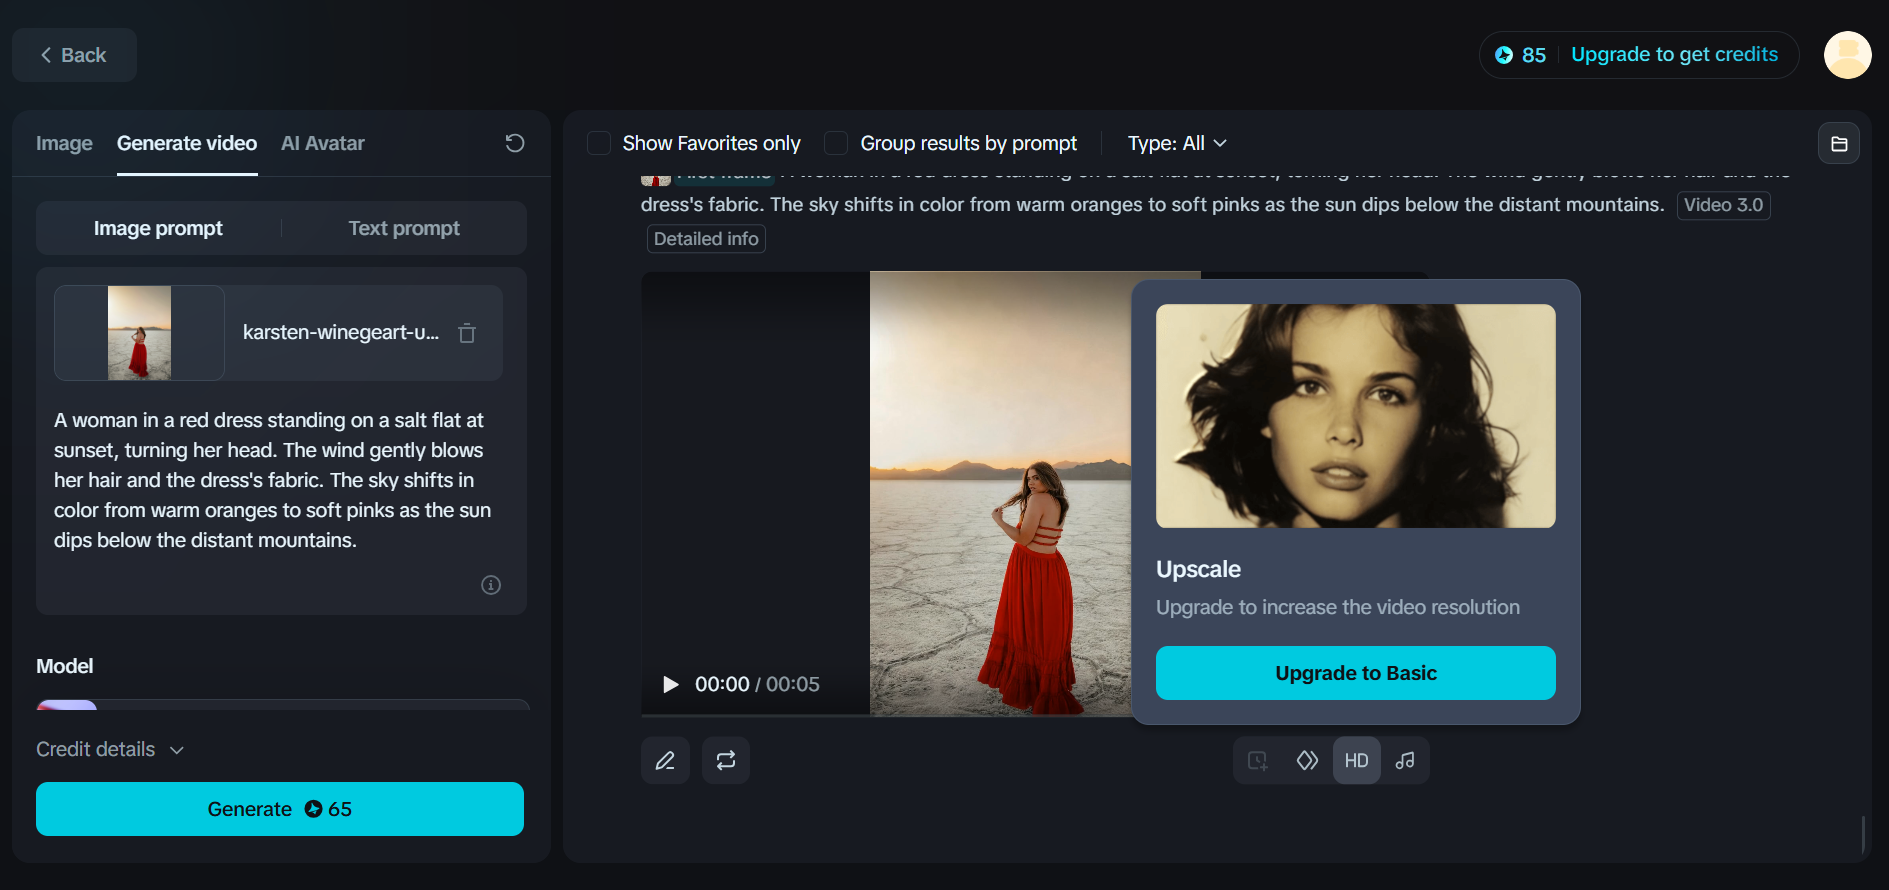This screenshot has height=890, width=1889.
Task: Click into the prompt description text box
Action: click(x=274, y=480)
